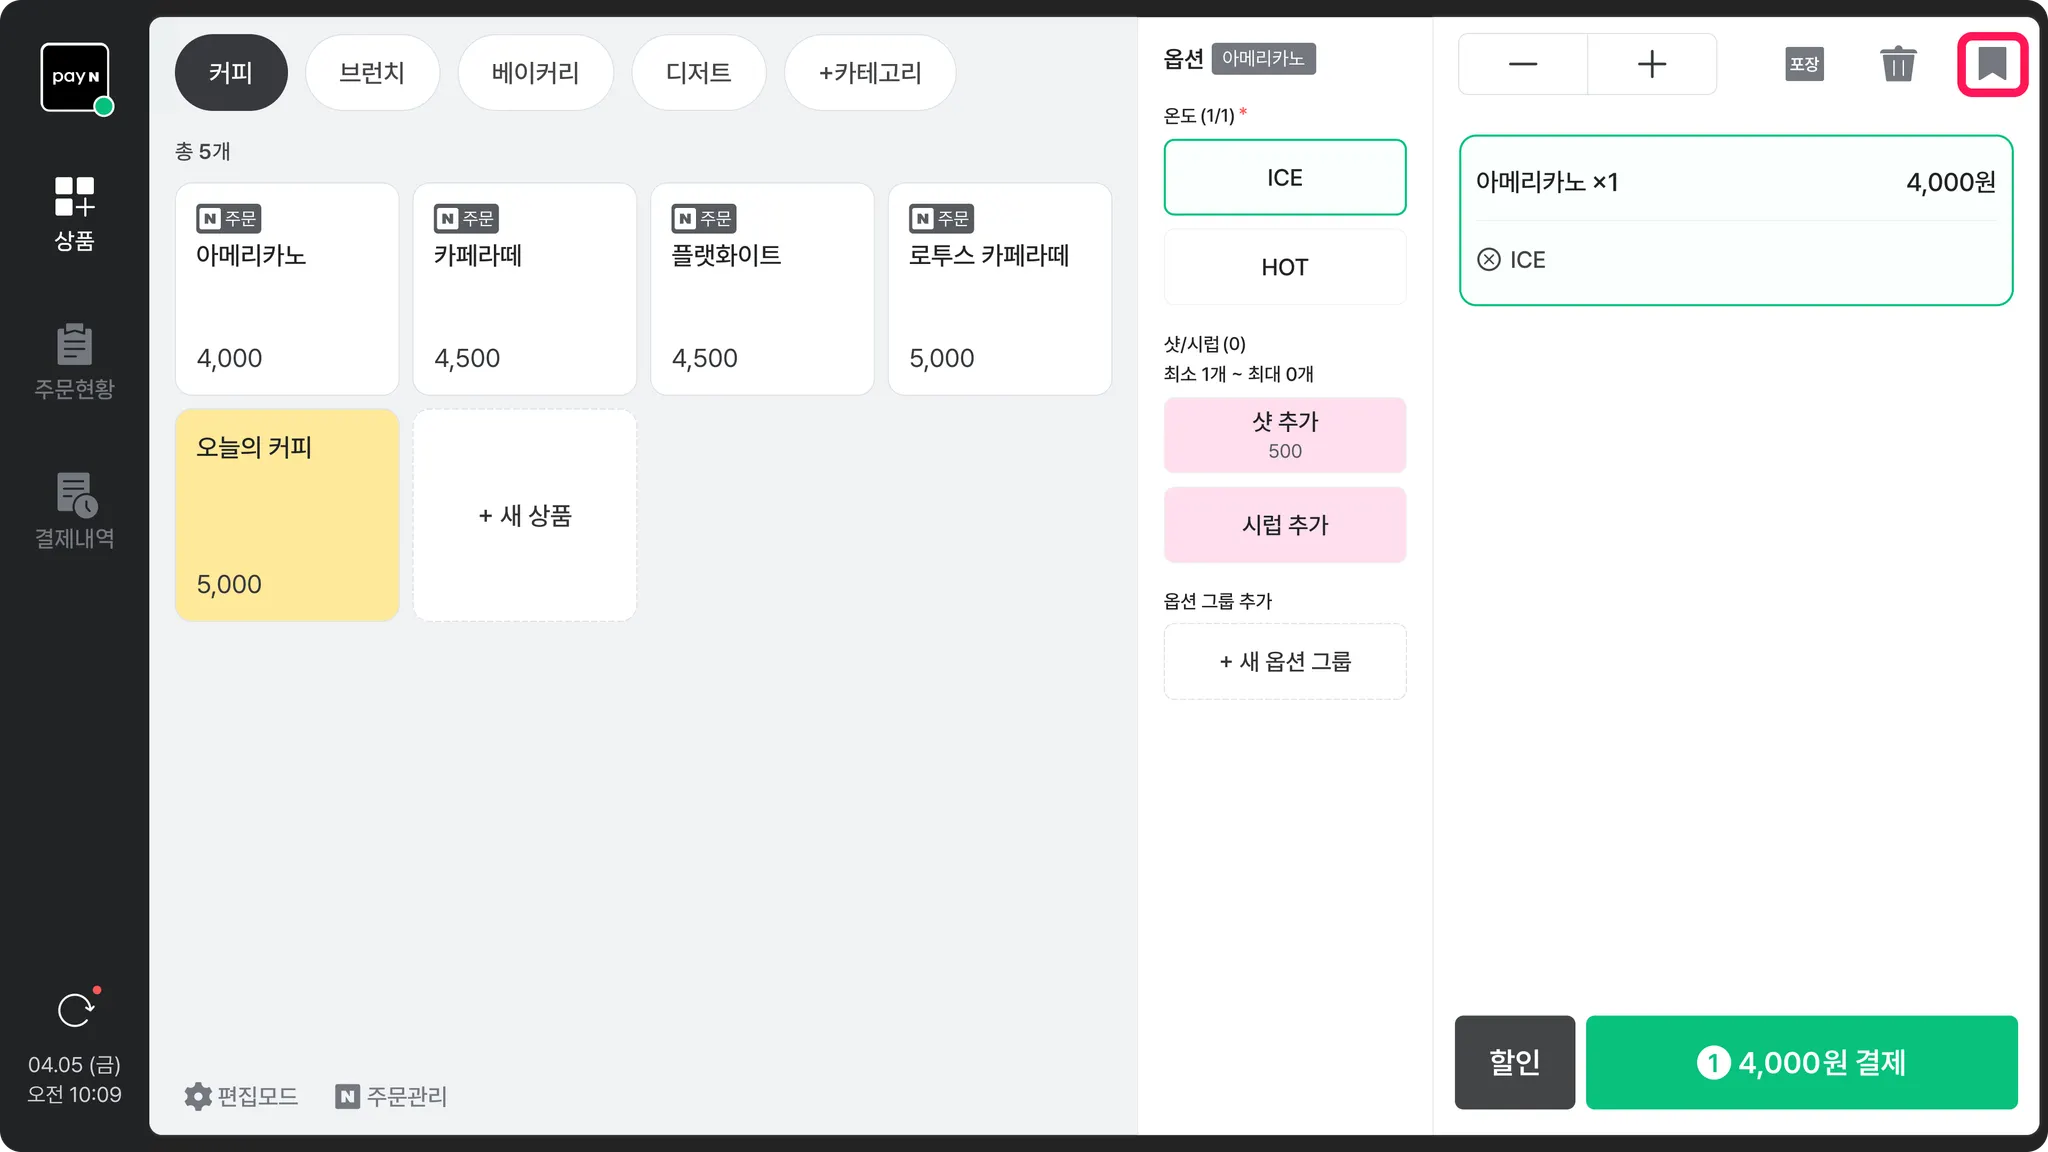This screenshot has height=1152, width=2048.
Task: Click the 할인 discount button
Action: [x=1514, y=1062]
